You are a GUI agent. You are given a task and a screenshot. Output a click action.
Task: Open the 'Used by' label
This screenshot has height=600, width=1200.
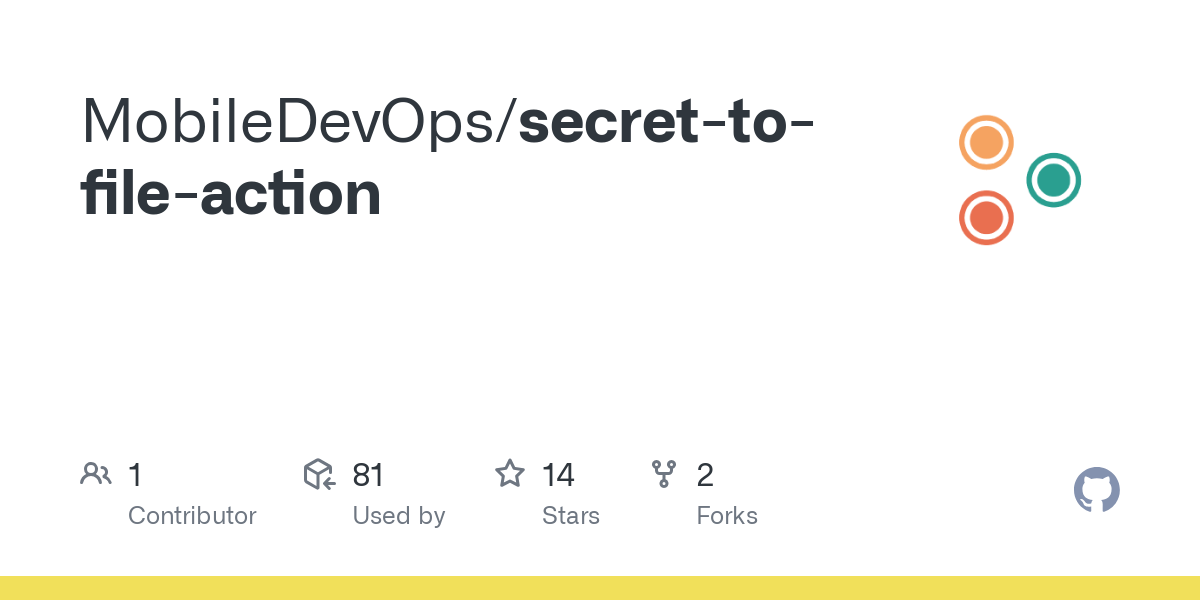click(x=398, y=516)
